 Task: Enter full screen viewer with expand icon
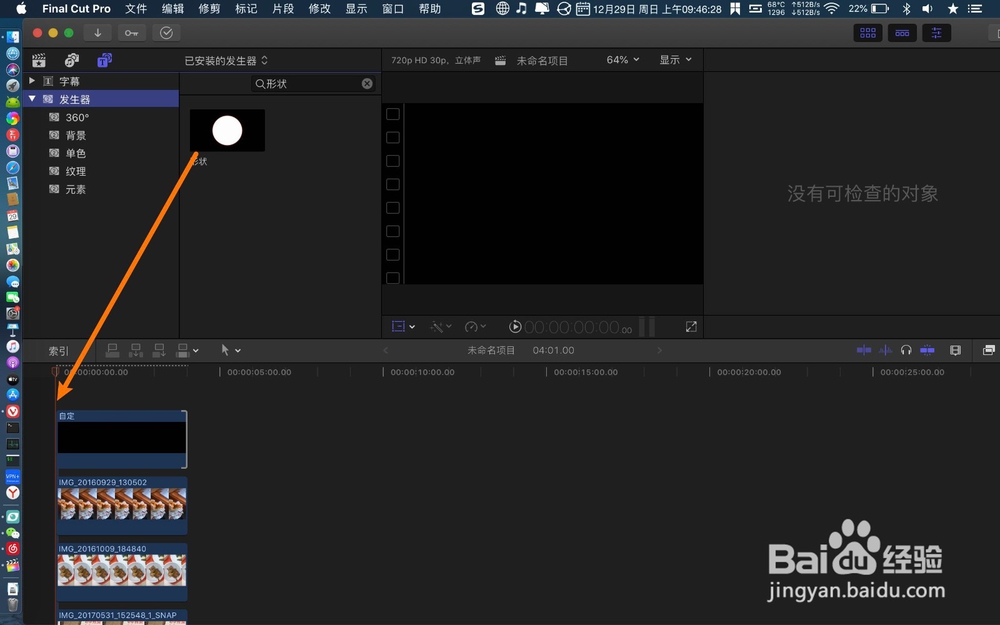click(x=691, y=327)
